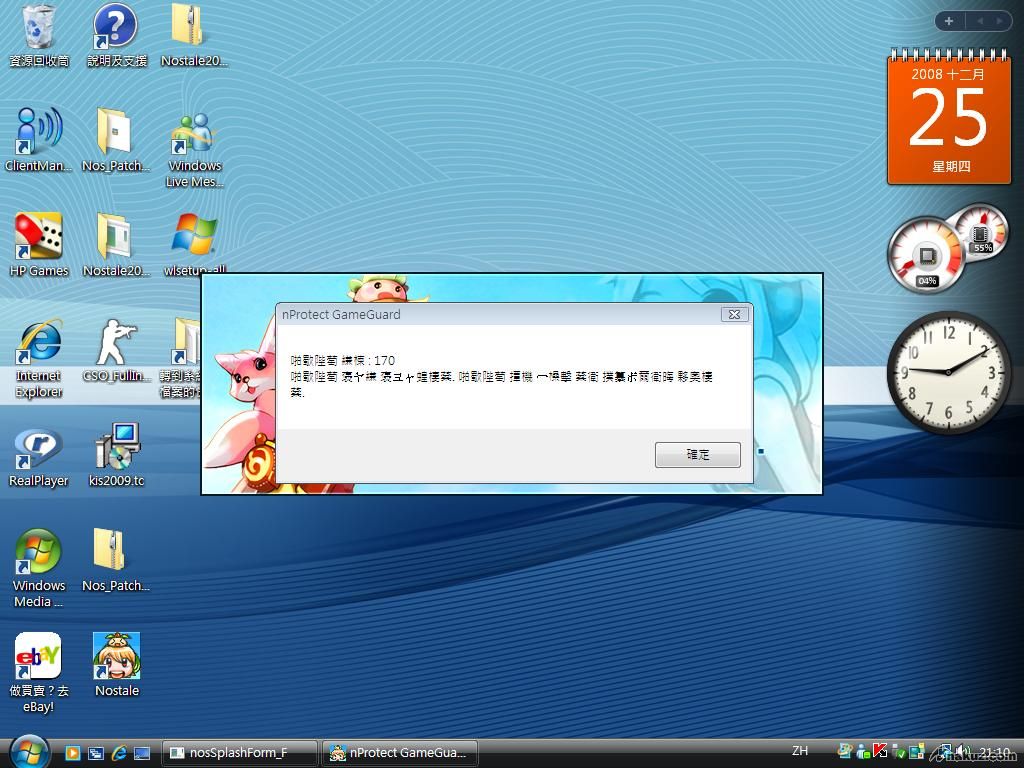Launch the RealPlayer desktop shortcut
The width and height of the screenshot is (1024, 768).
pyautogui.click(x=39, y=456)
